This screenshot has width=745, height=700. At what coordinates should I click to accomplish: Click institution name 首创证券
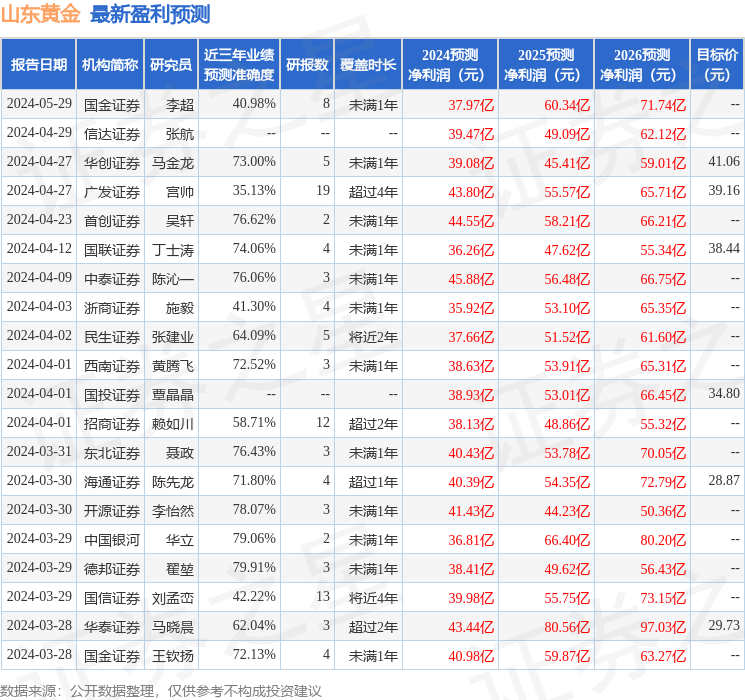point(112,221)
